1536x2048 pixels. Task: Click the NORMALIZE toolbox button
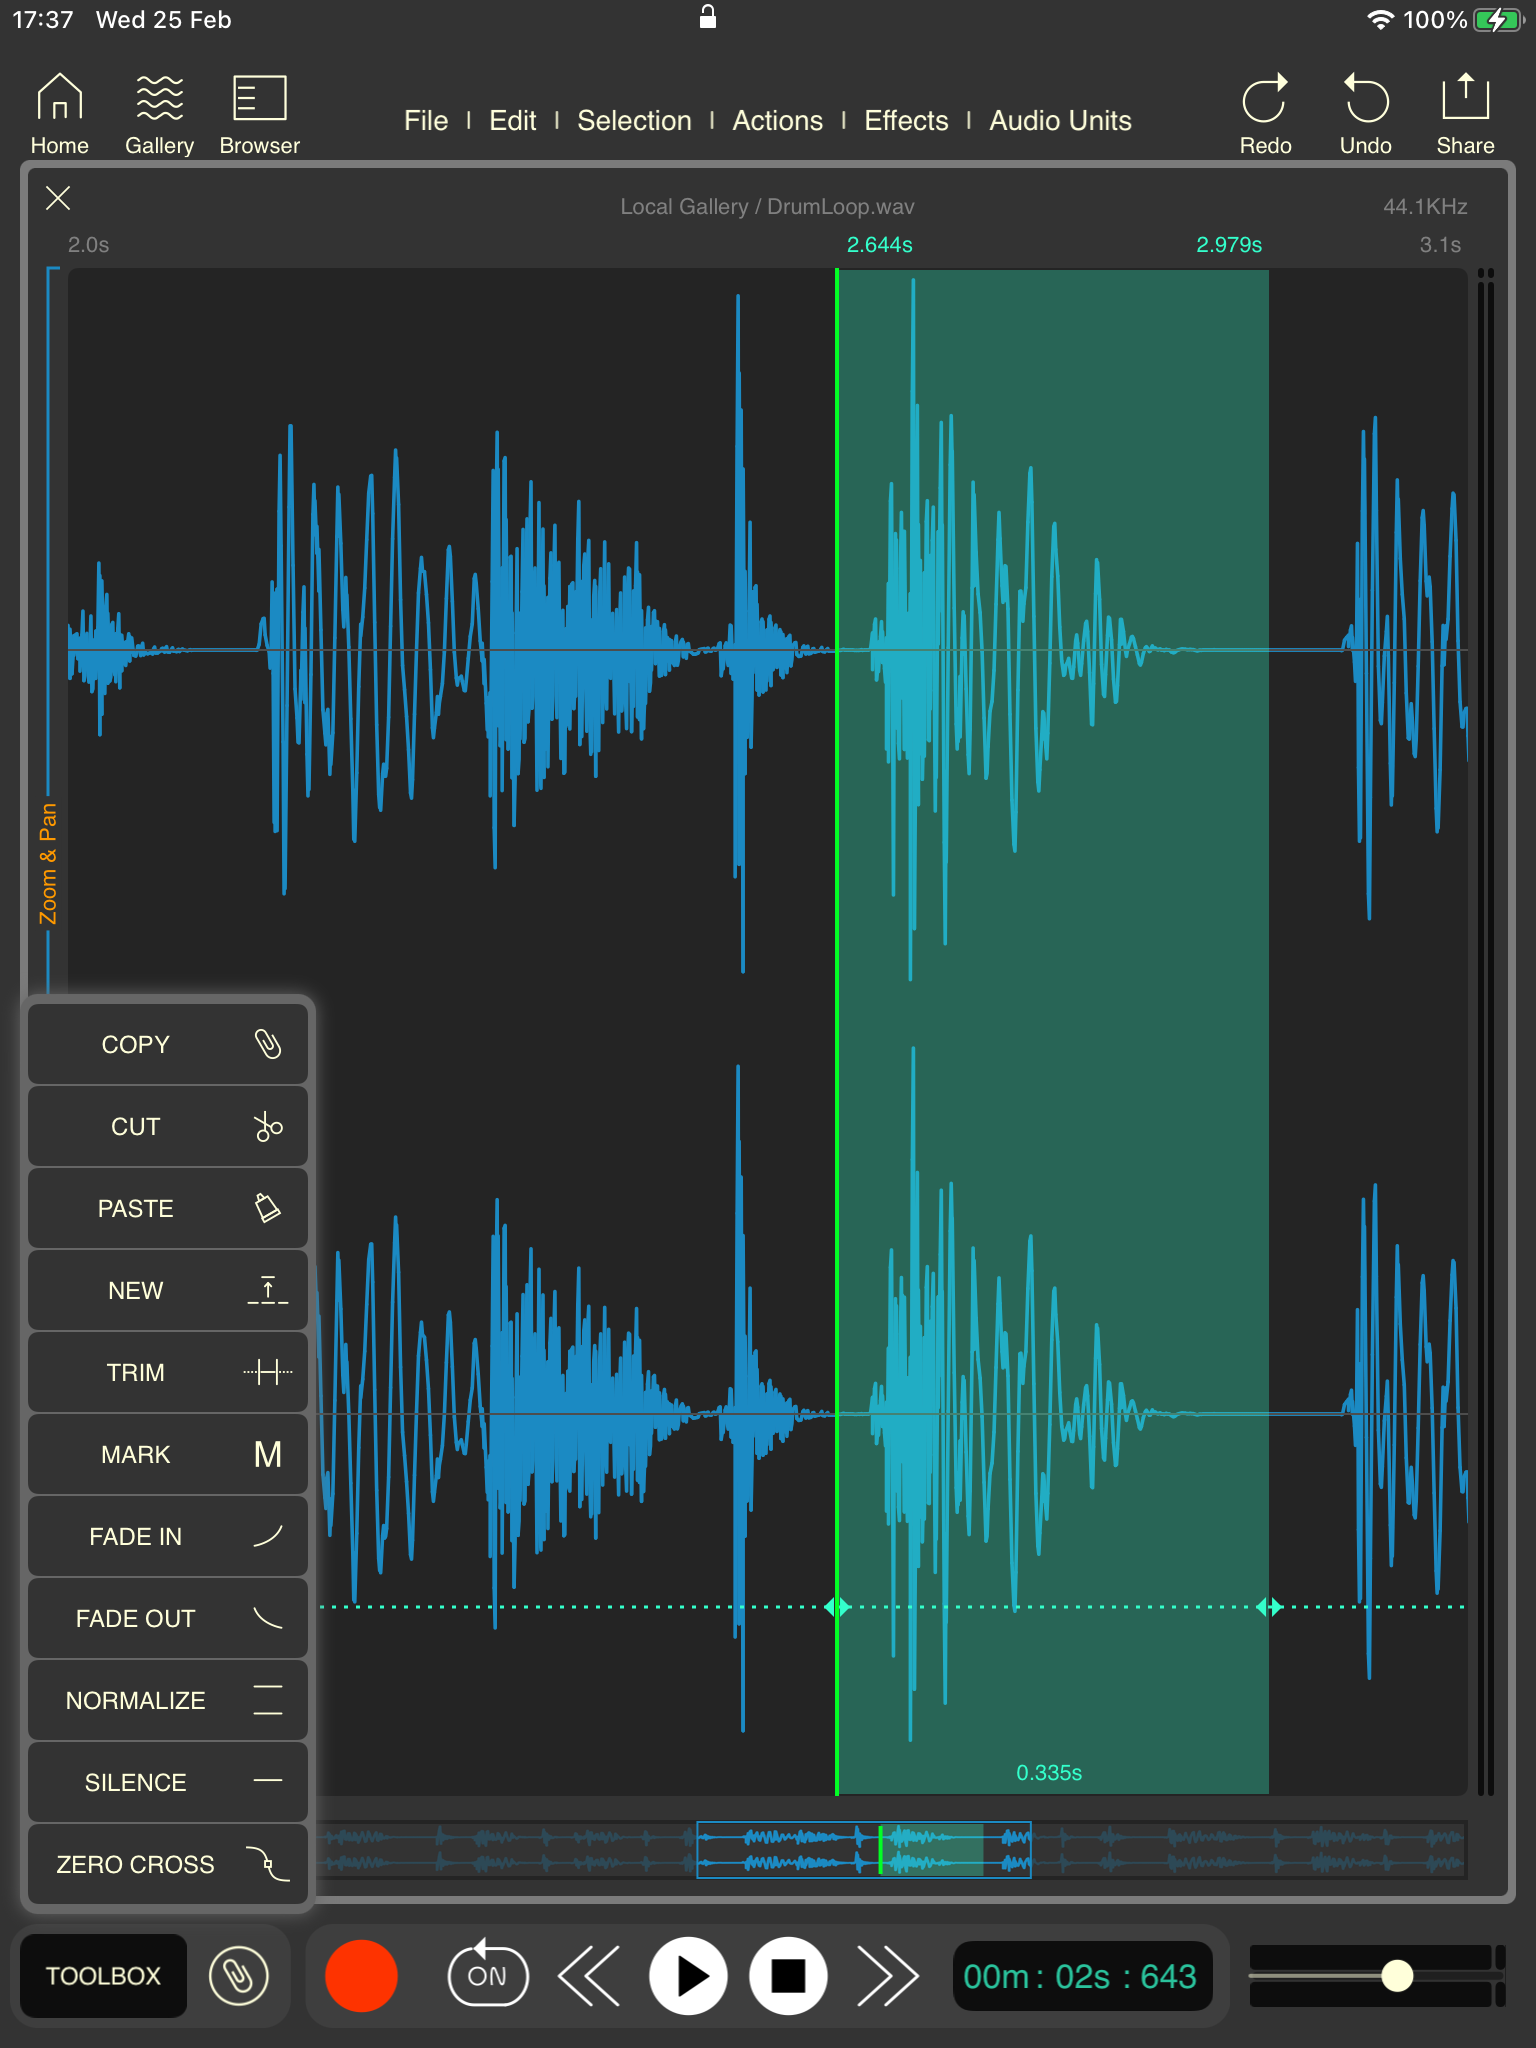168,1700
